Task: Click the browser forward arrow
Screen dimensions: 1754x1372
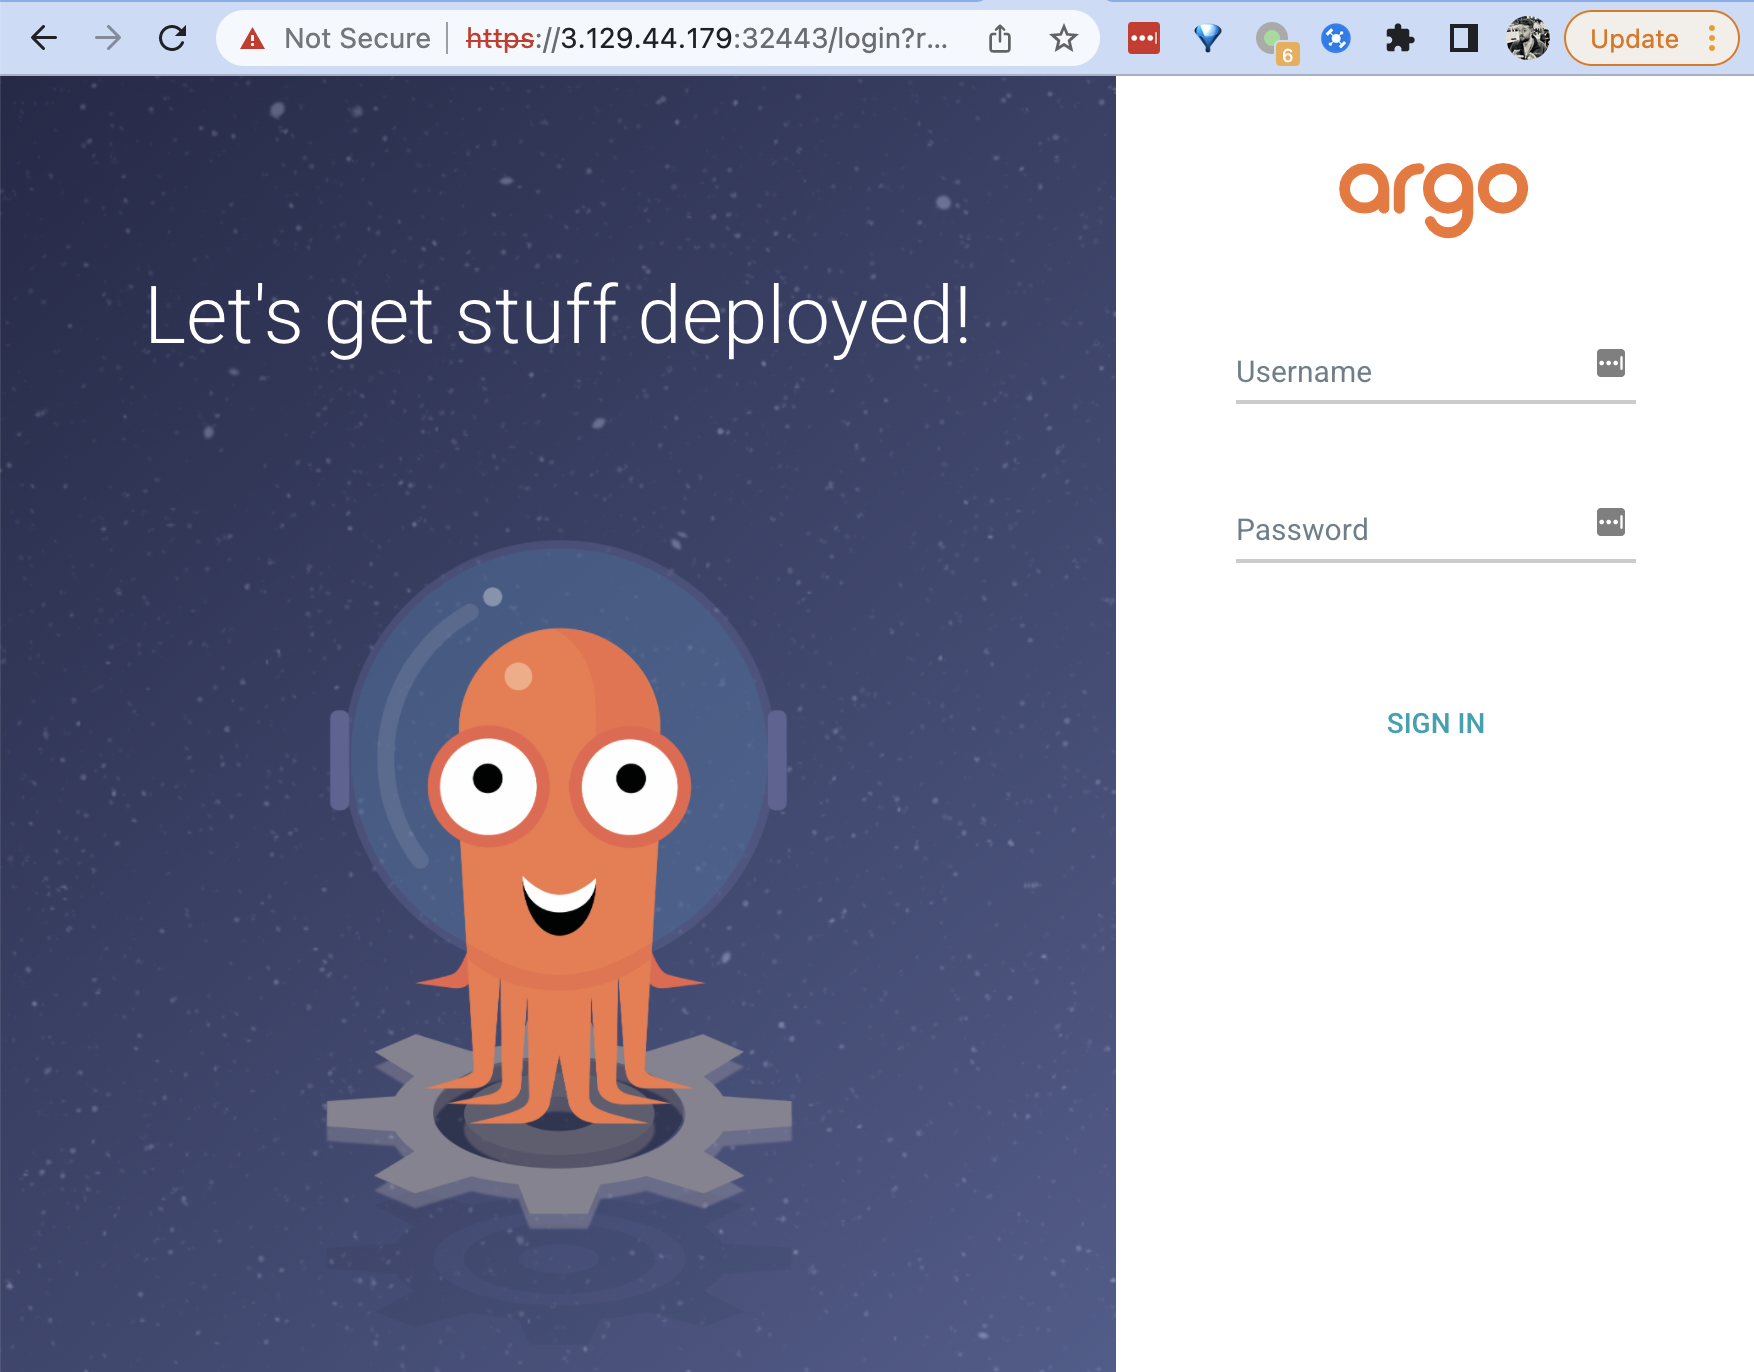Action: (x=108, y=38)
